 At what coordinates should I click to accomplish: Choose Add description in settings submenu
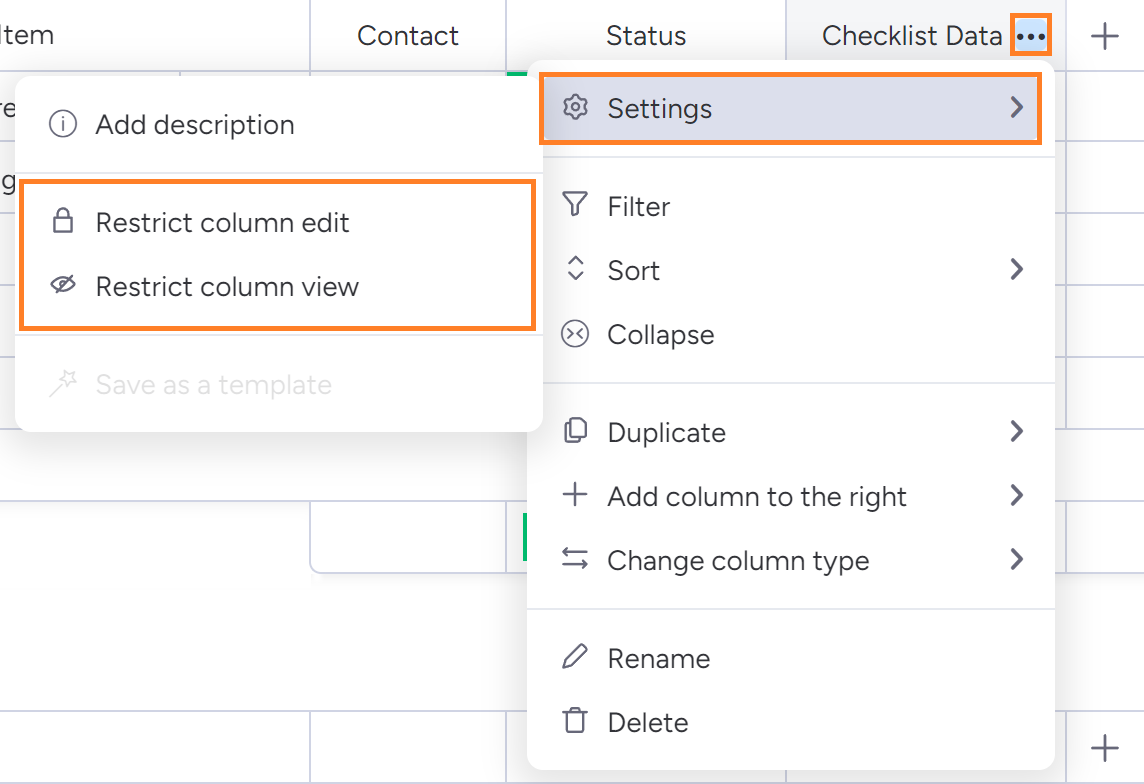tap(195, 125)
